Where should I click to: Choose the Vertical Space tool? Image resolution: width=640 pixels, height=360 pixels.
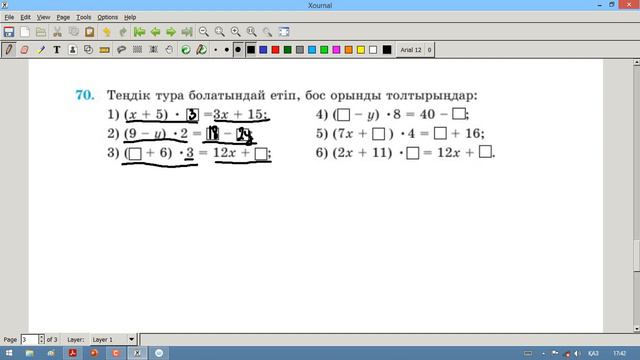click(153, 50)
